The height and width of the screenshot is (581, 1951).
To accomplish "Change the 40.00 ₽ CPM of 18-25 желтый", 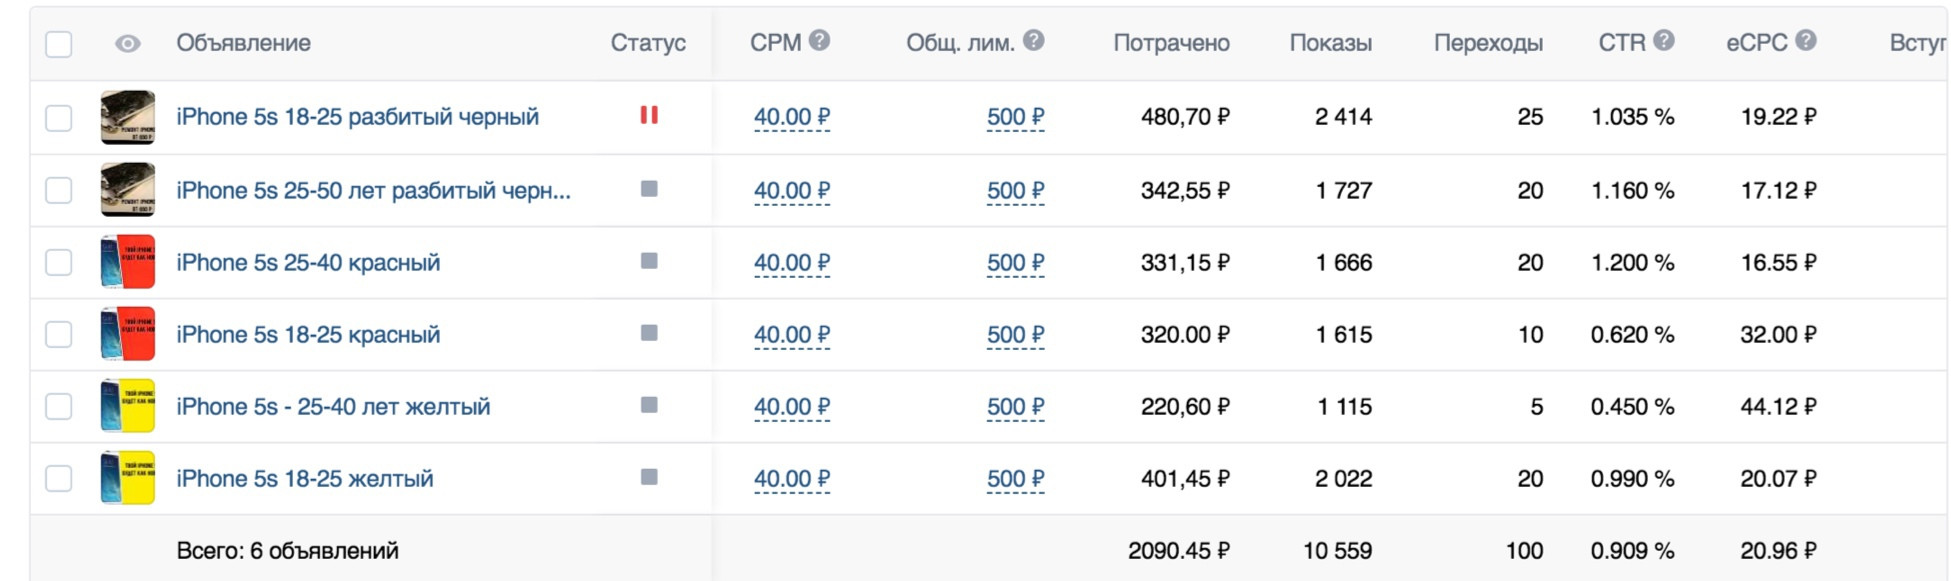I will [x=791, y=479].
